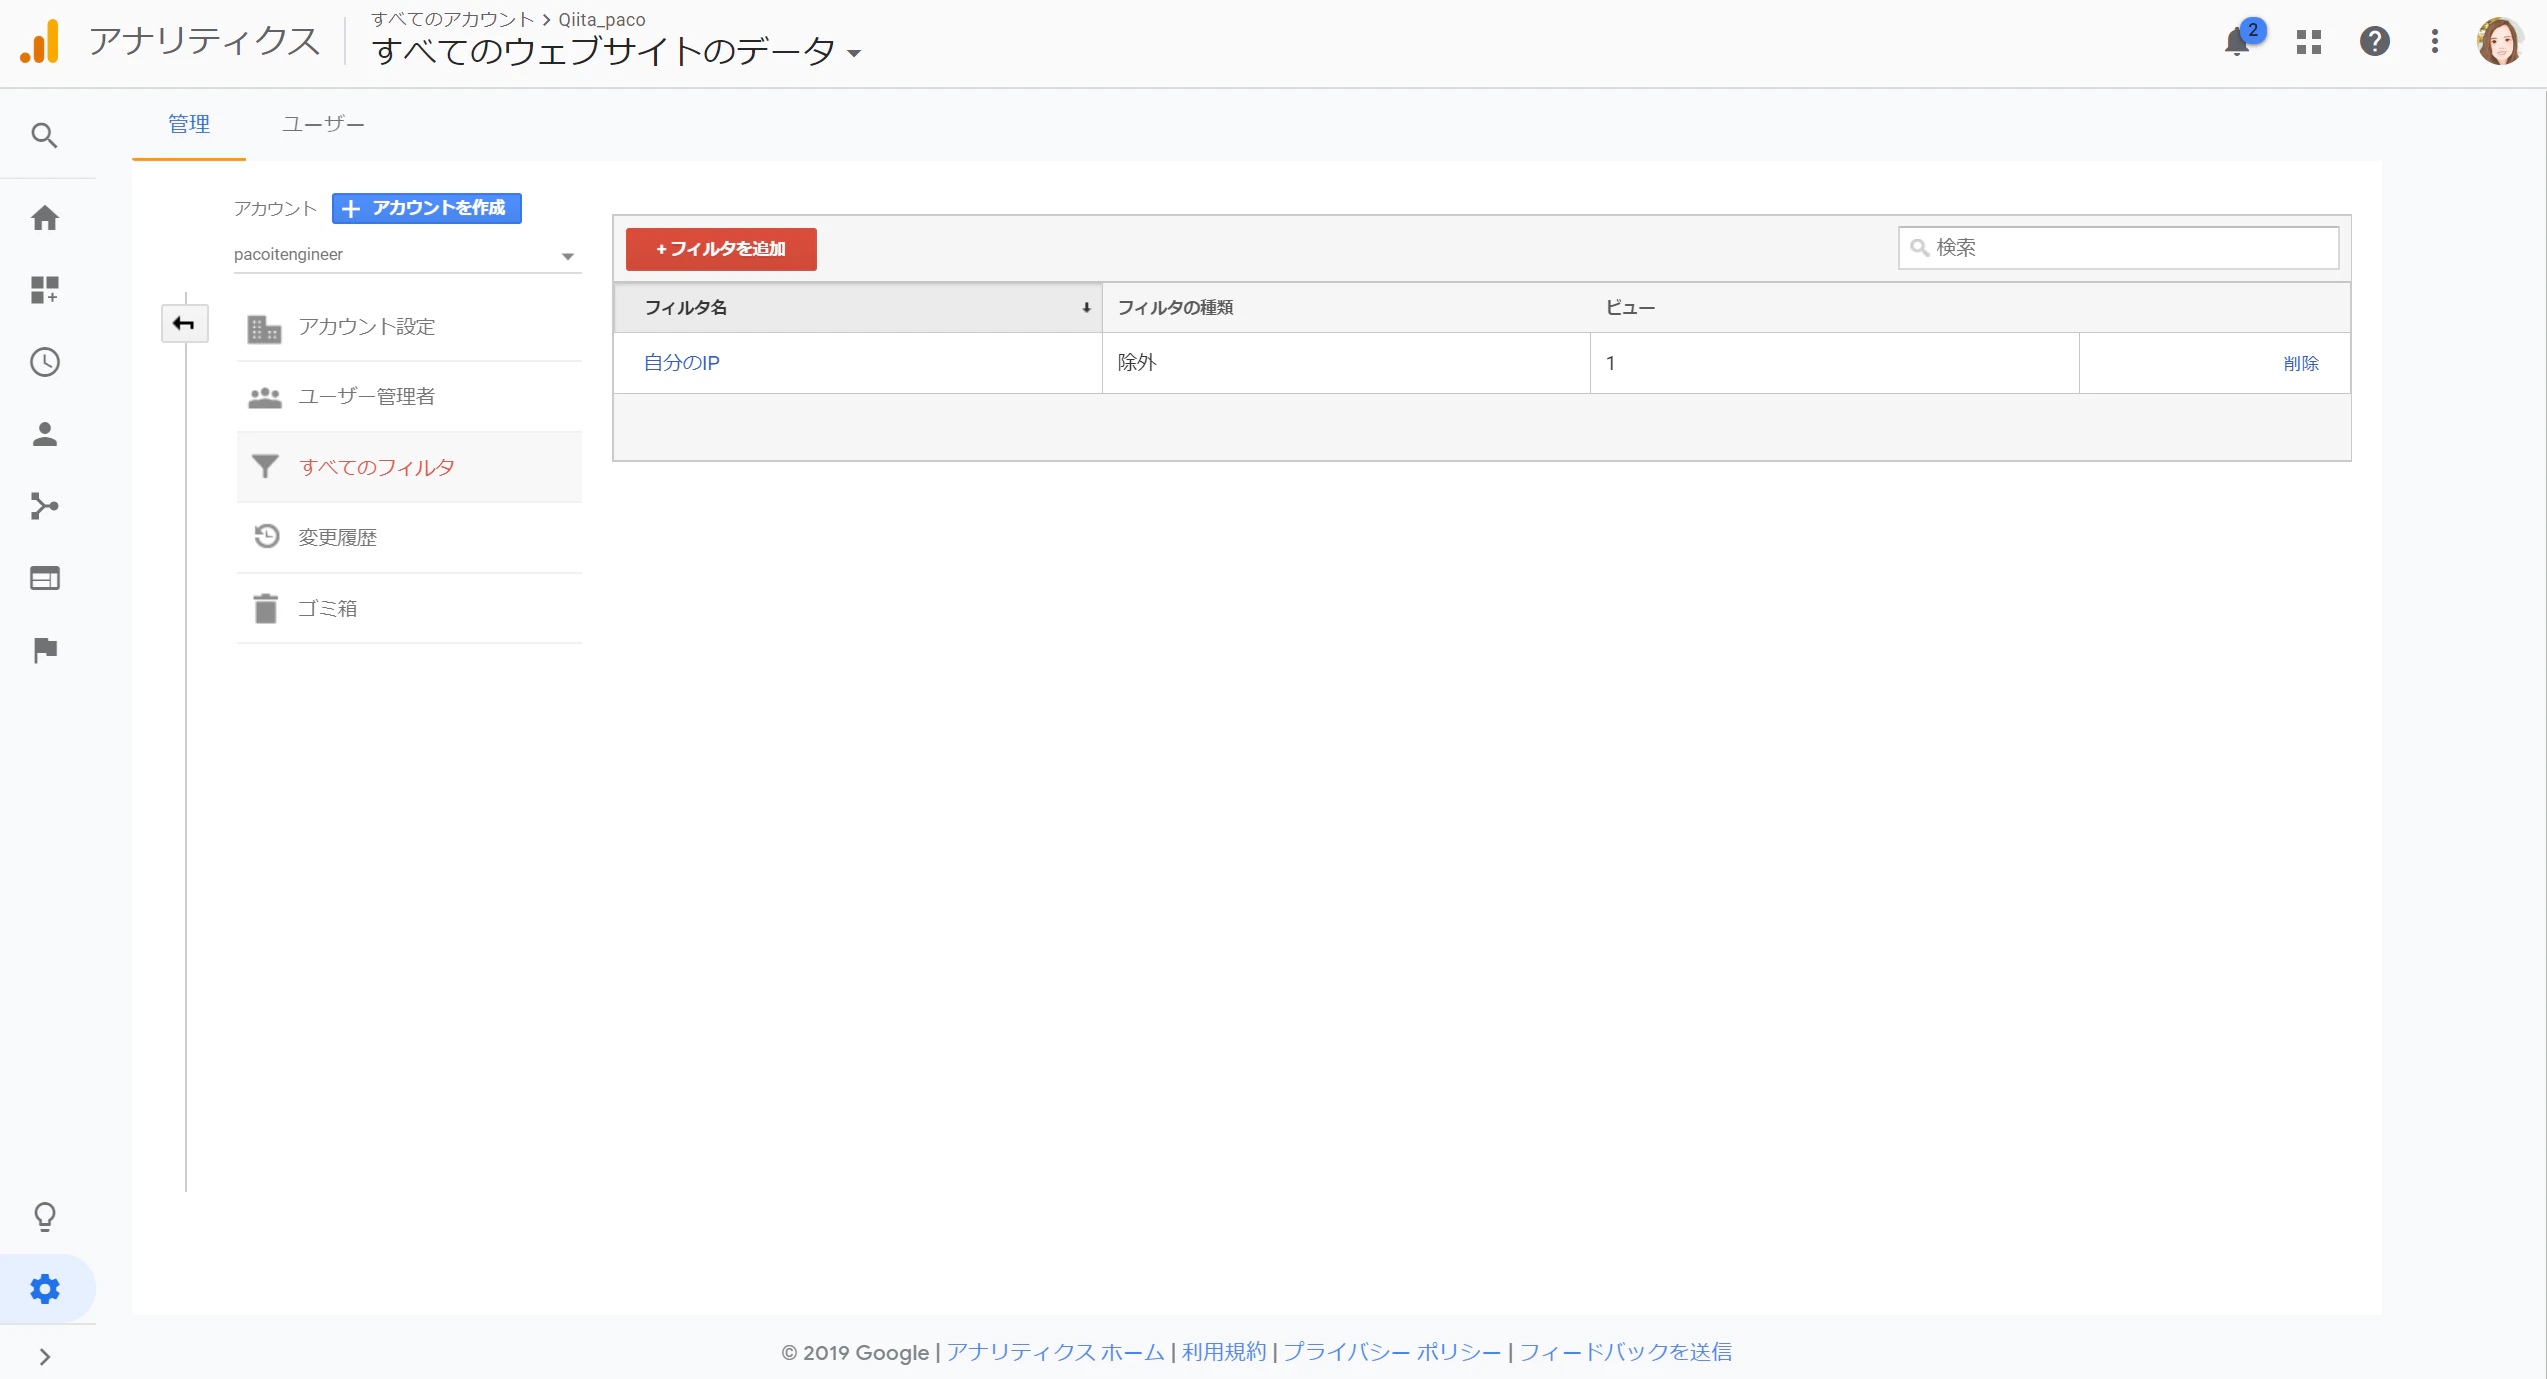Switch to the ユーザー tab
This screenshot has width=2547, height=1379.
(x=323, y=124)
